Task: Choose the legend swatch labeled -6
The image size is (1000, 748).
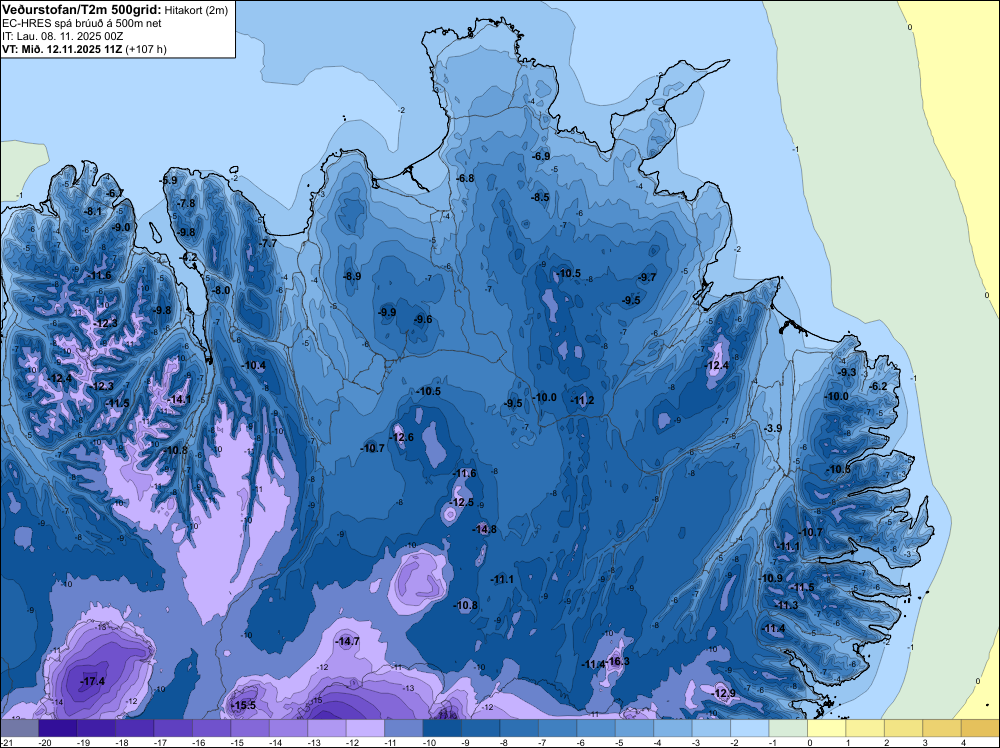Action: 596,728
